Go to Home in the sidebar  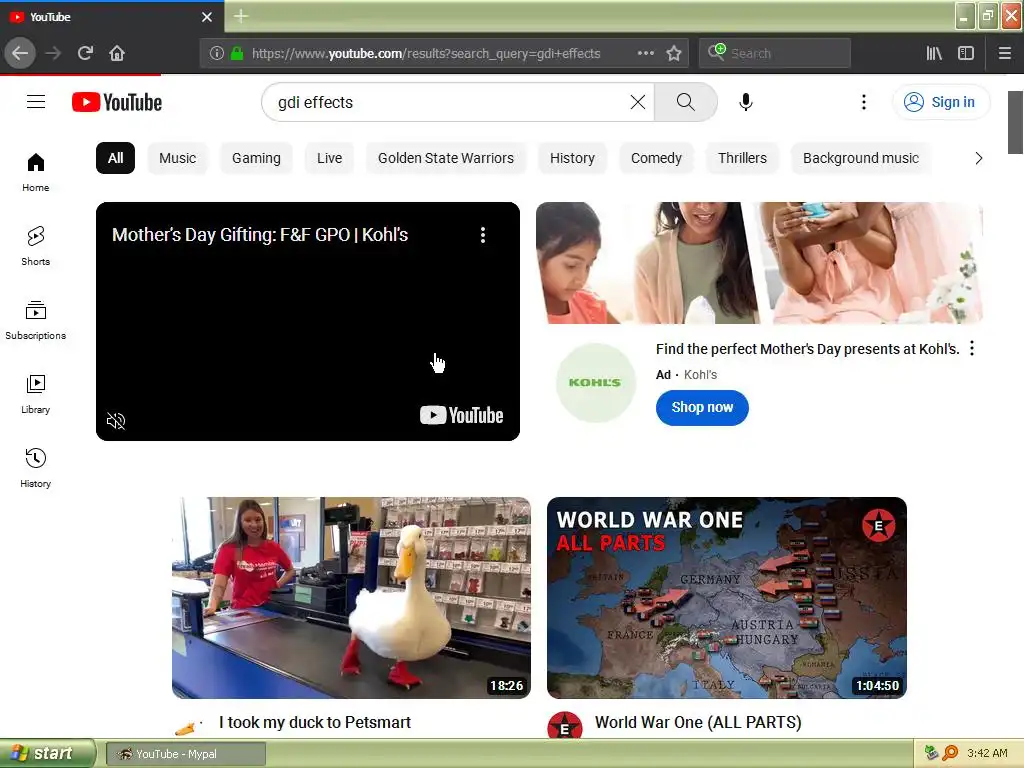pos(36,172)
